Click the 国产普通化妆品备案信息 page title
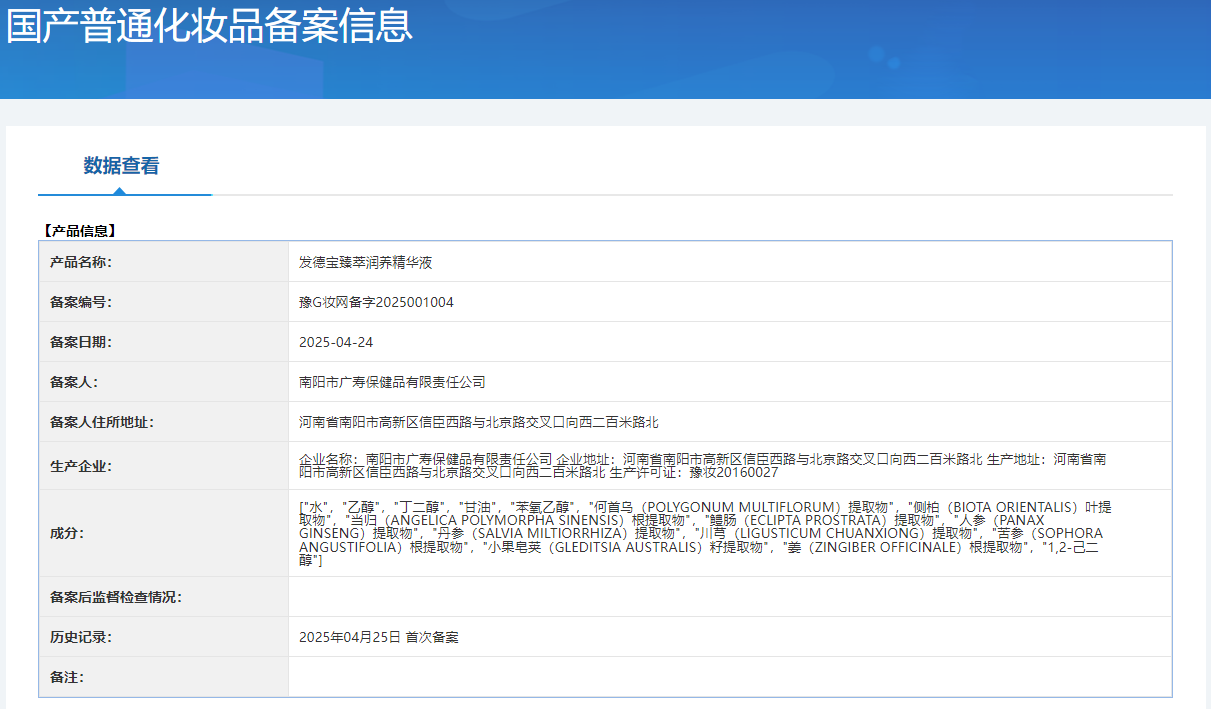Screen dimensions: 1211x709 (x=209, y=25)
